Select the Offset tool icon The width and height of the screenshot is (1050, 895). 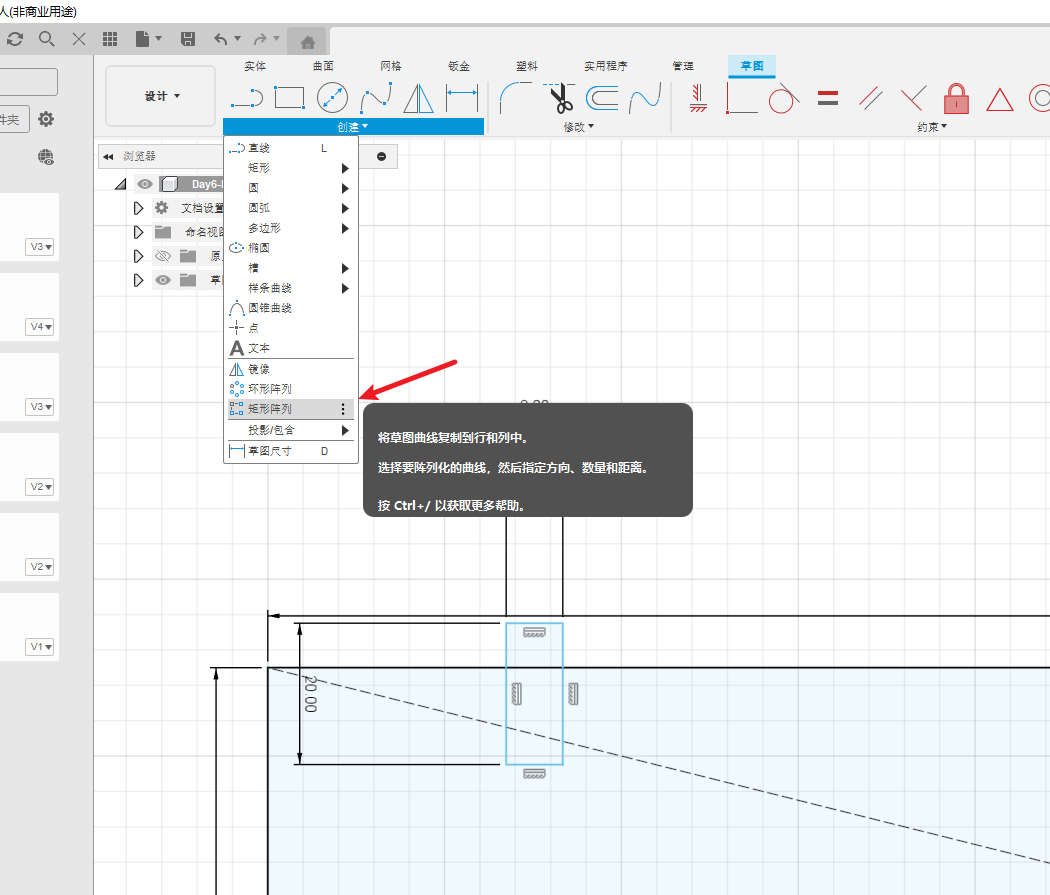coord(602,98)
